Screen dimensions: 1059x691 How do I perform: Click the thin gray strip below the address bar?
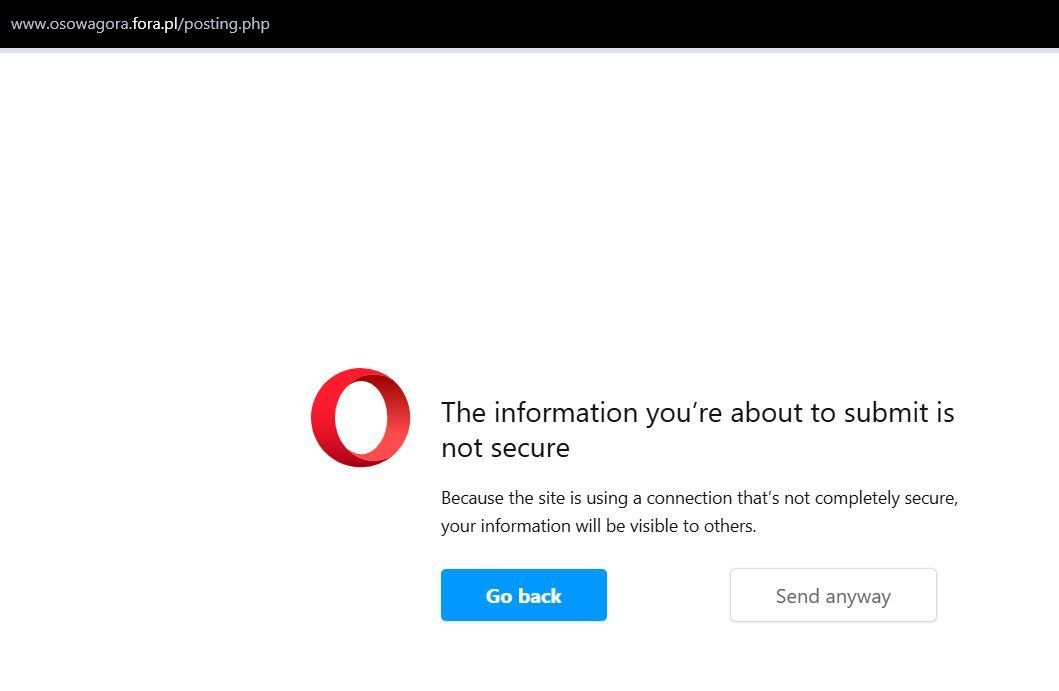529,50
